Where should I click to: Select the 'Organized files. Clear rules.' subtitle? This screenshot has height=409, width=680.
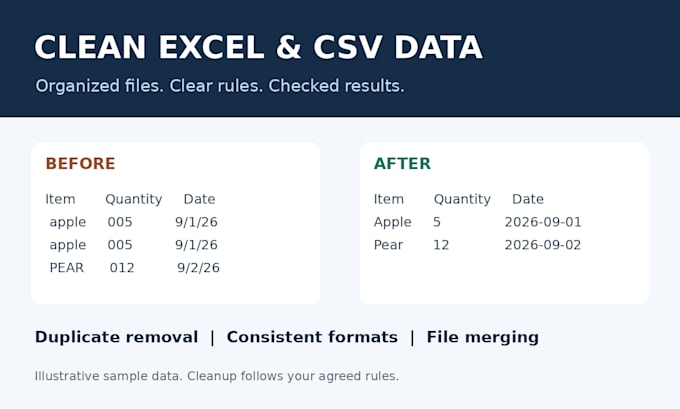[x=219, y=86]
